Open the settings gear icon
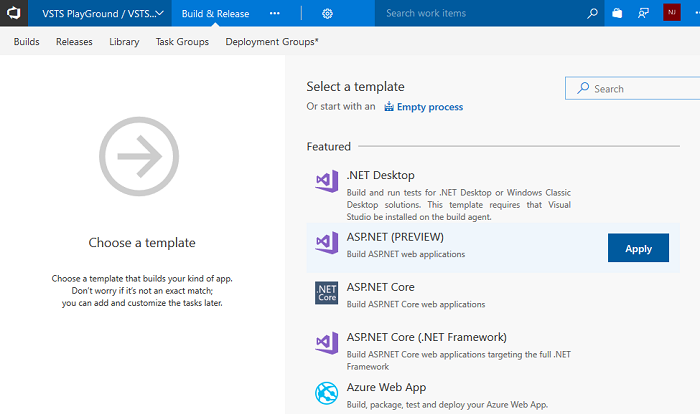Image resolution: width=700 pixels, height=414 pixels. [x=327, y=14]
